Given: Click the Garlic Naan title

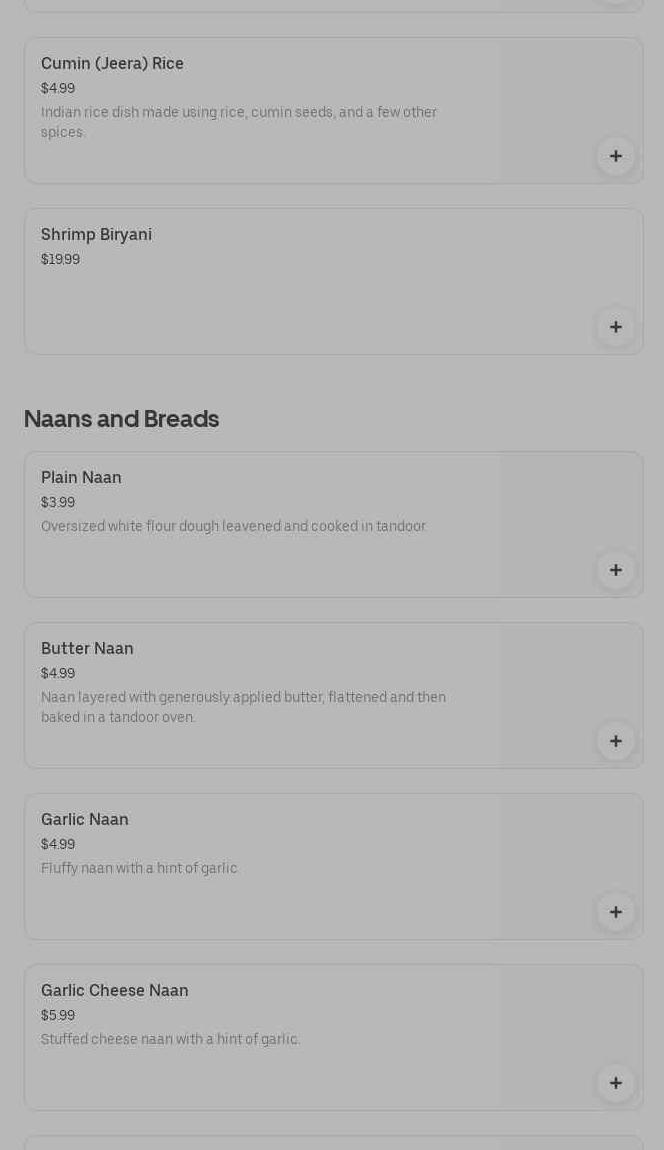Looking at the screenshot, I should 85,820.
